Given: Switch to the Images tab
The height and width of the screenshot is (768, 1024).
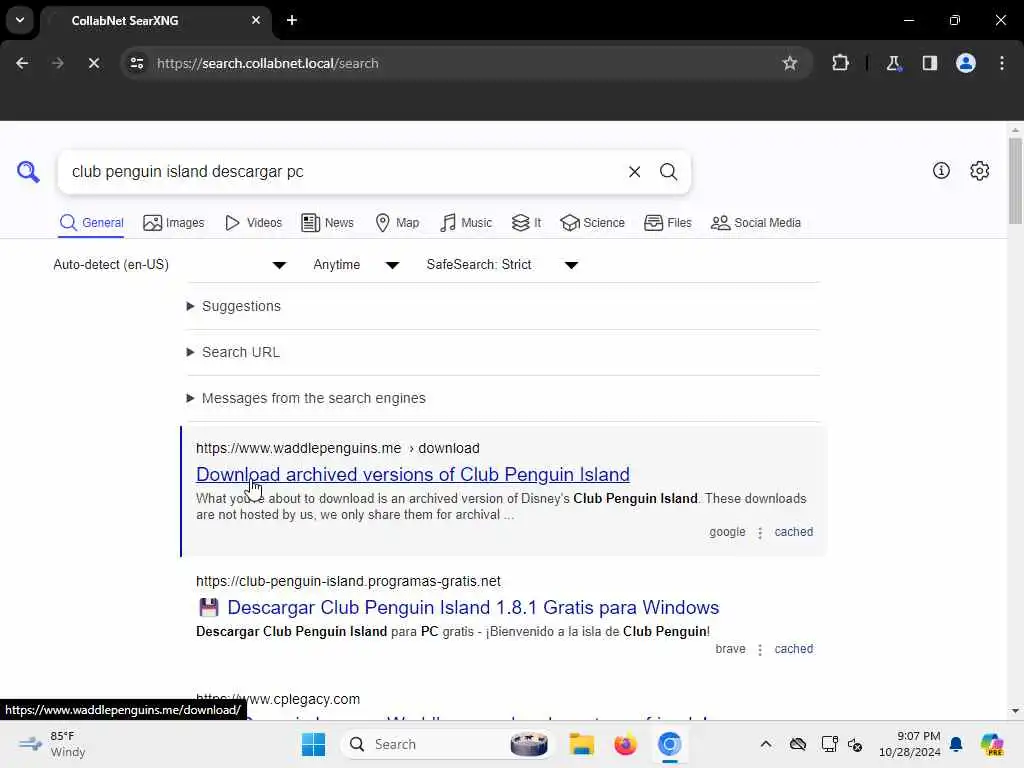Looking at the screenshot, I should point(174,223).
